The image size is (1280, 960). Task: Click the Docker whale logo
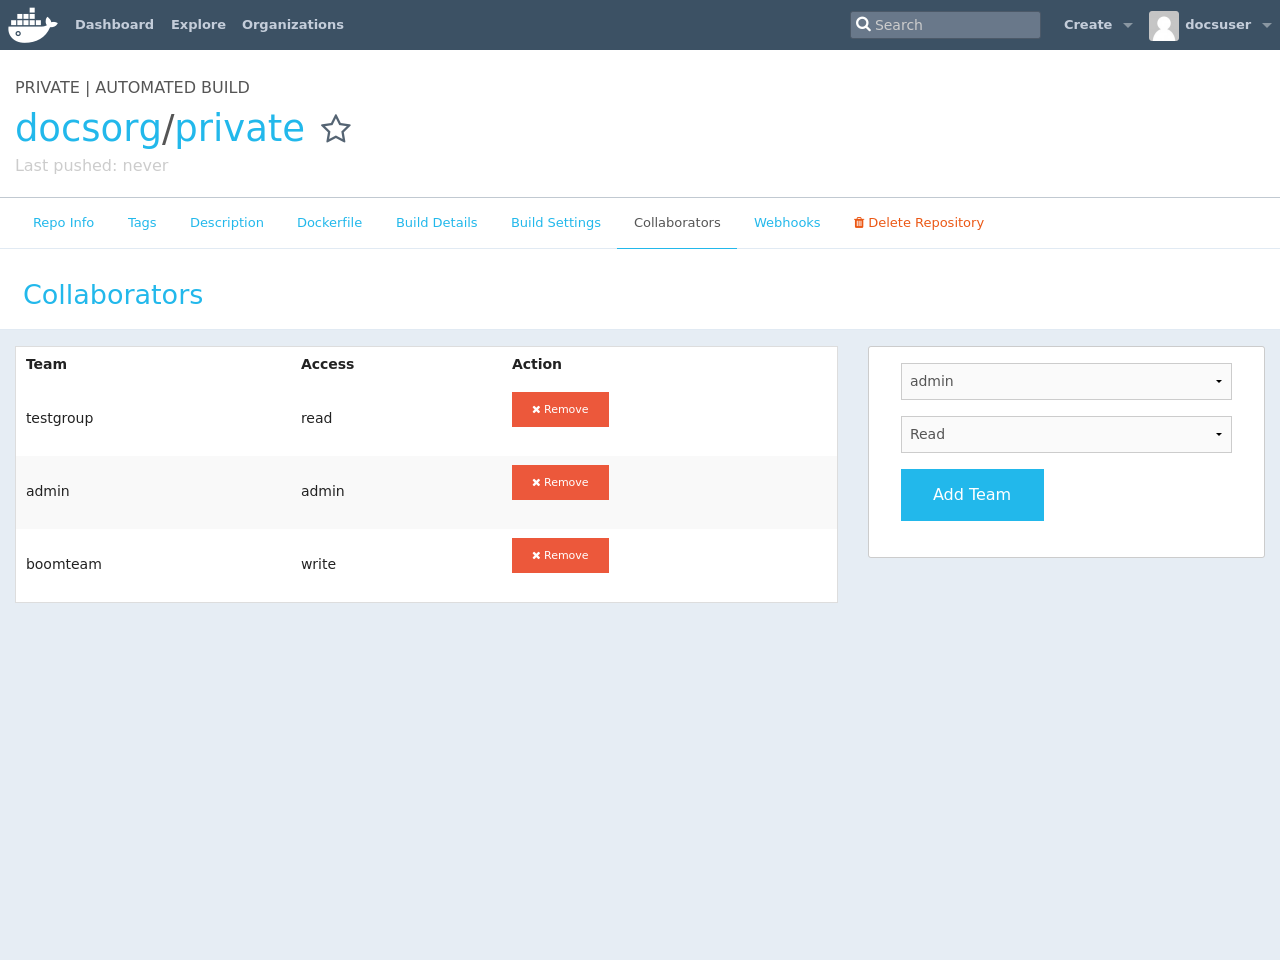(x=31, y=24)
